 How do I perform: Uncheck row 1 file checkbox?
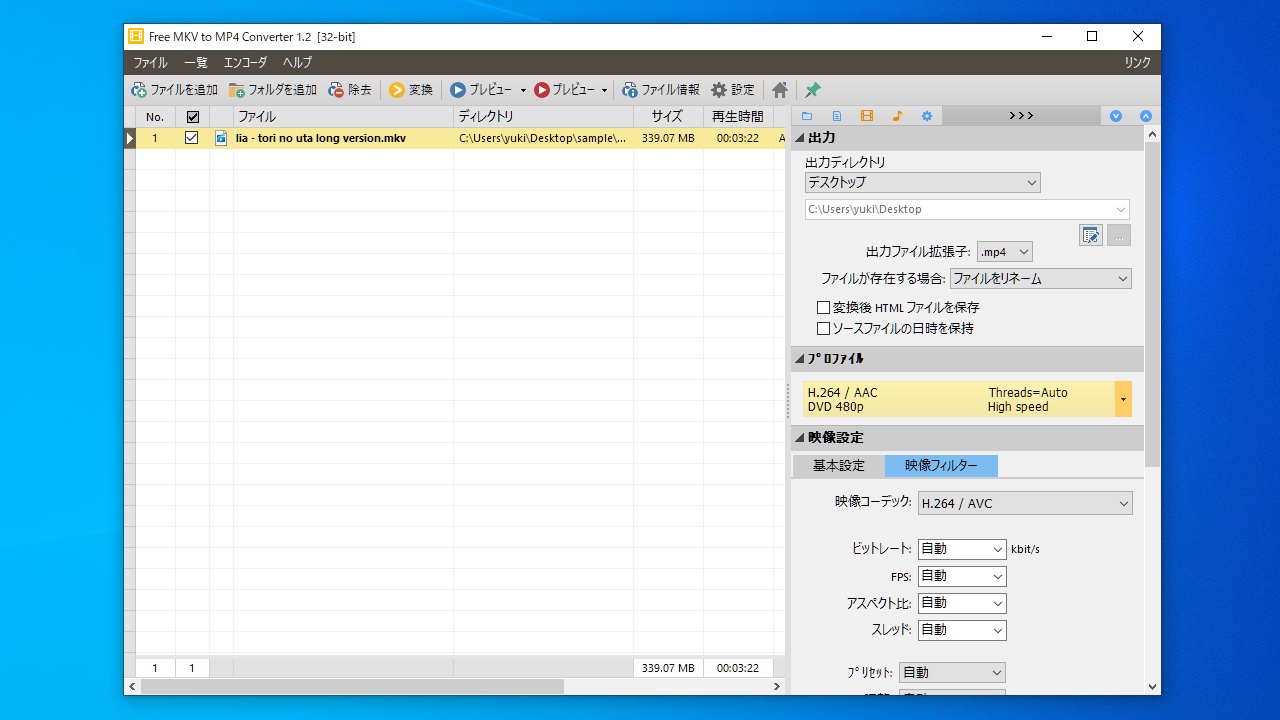pyautogui.click(x=192, y=138)
